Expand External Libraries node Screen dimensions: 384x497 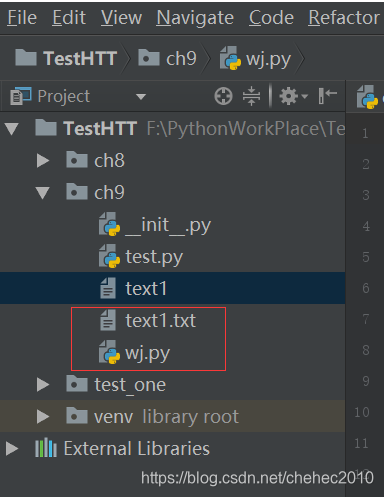point(12,449)
